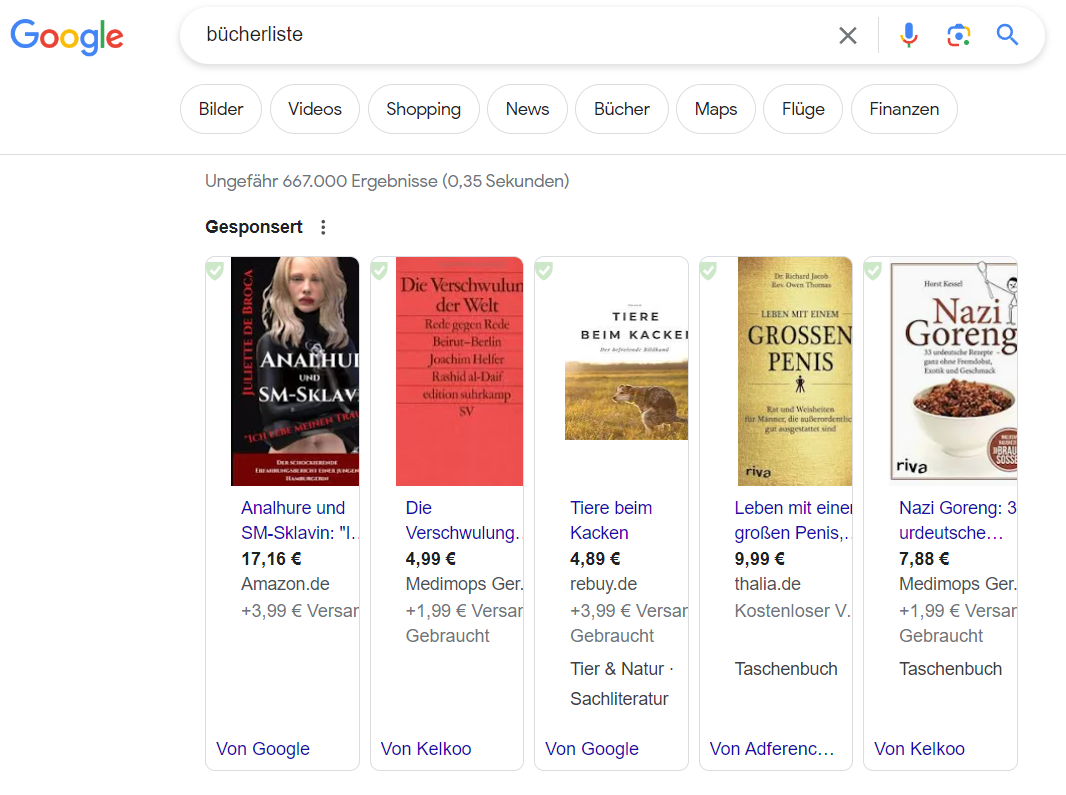Viewport: 1066px width, 795px height.
Task: Click the green shield badge on the Amazon.de card
Action: (215, 270)
